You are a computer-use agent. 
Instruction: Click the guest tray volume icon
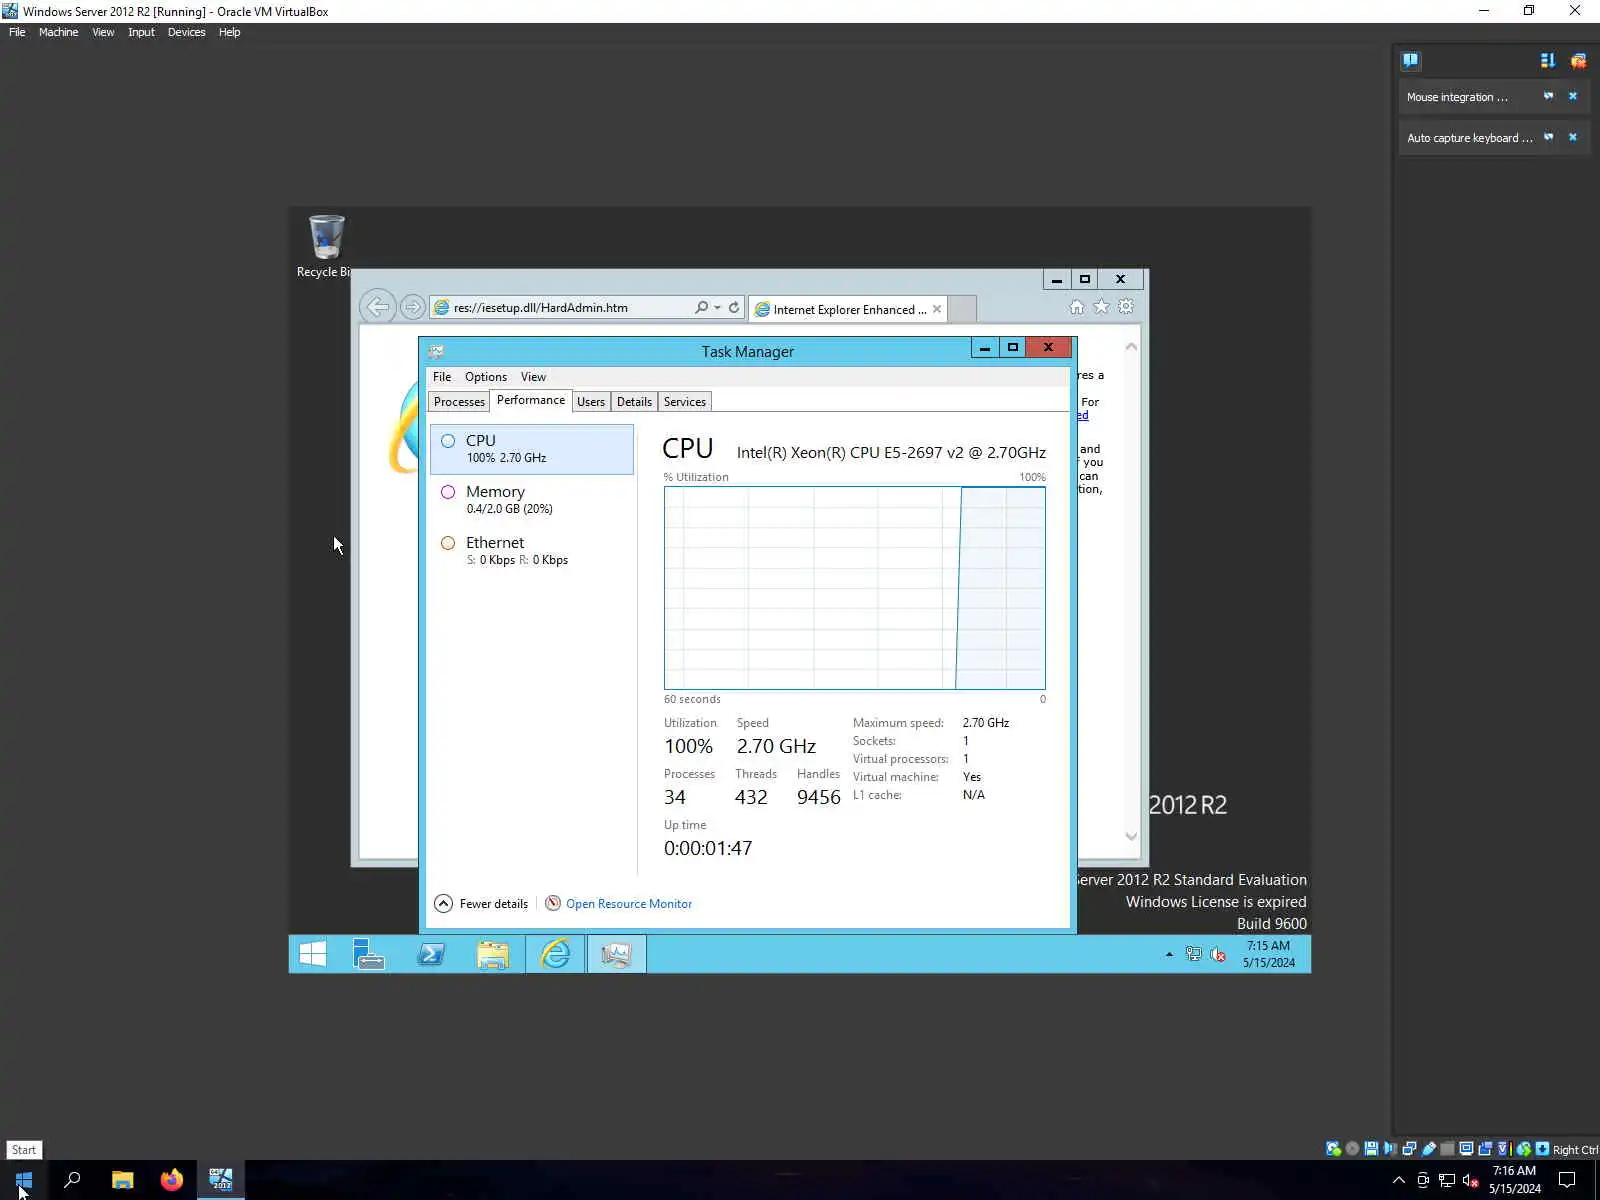click(x=1218, y=954)
